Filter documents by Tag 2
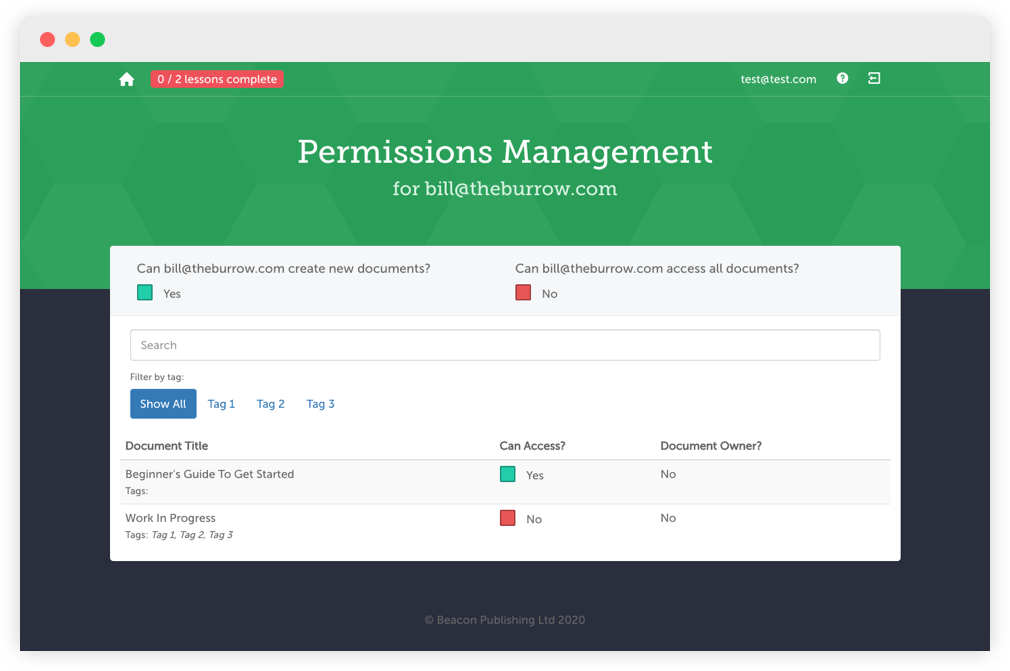 tap(270, 403)
